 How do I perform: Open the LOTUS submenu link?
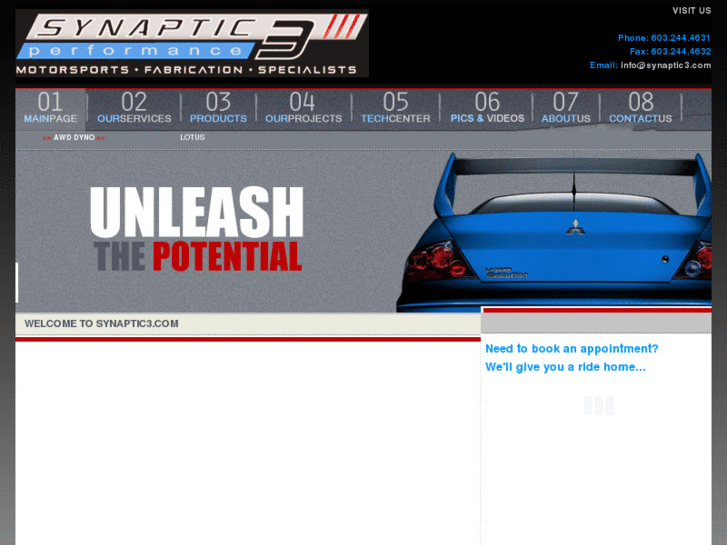192,137
